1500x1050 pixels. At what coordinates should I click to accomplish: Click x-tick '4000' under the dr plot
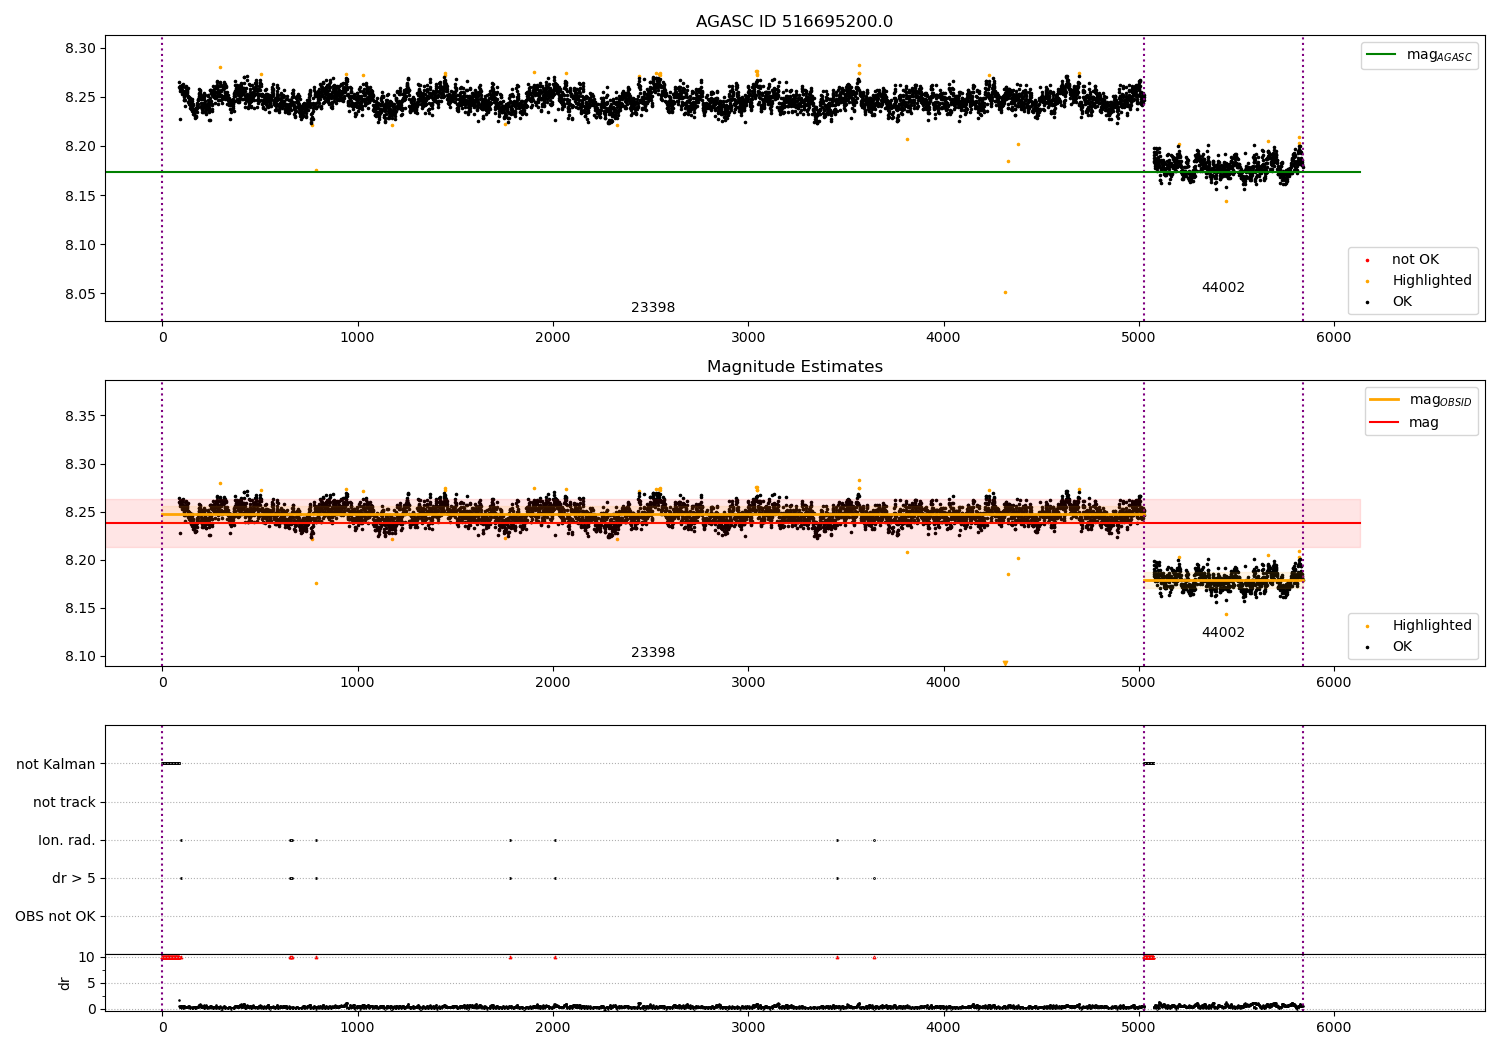[944, 1028]
